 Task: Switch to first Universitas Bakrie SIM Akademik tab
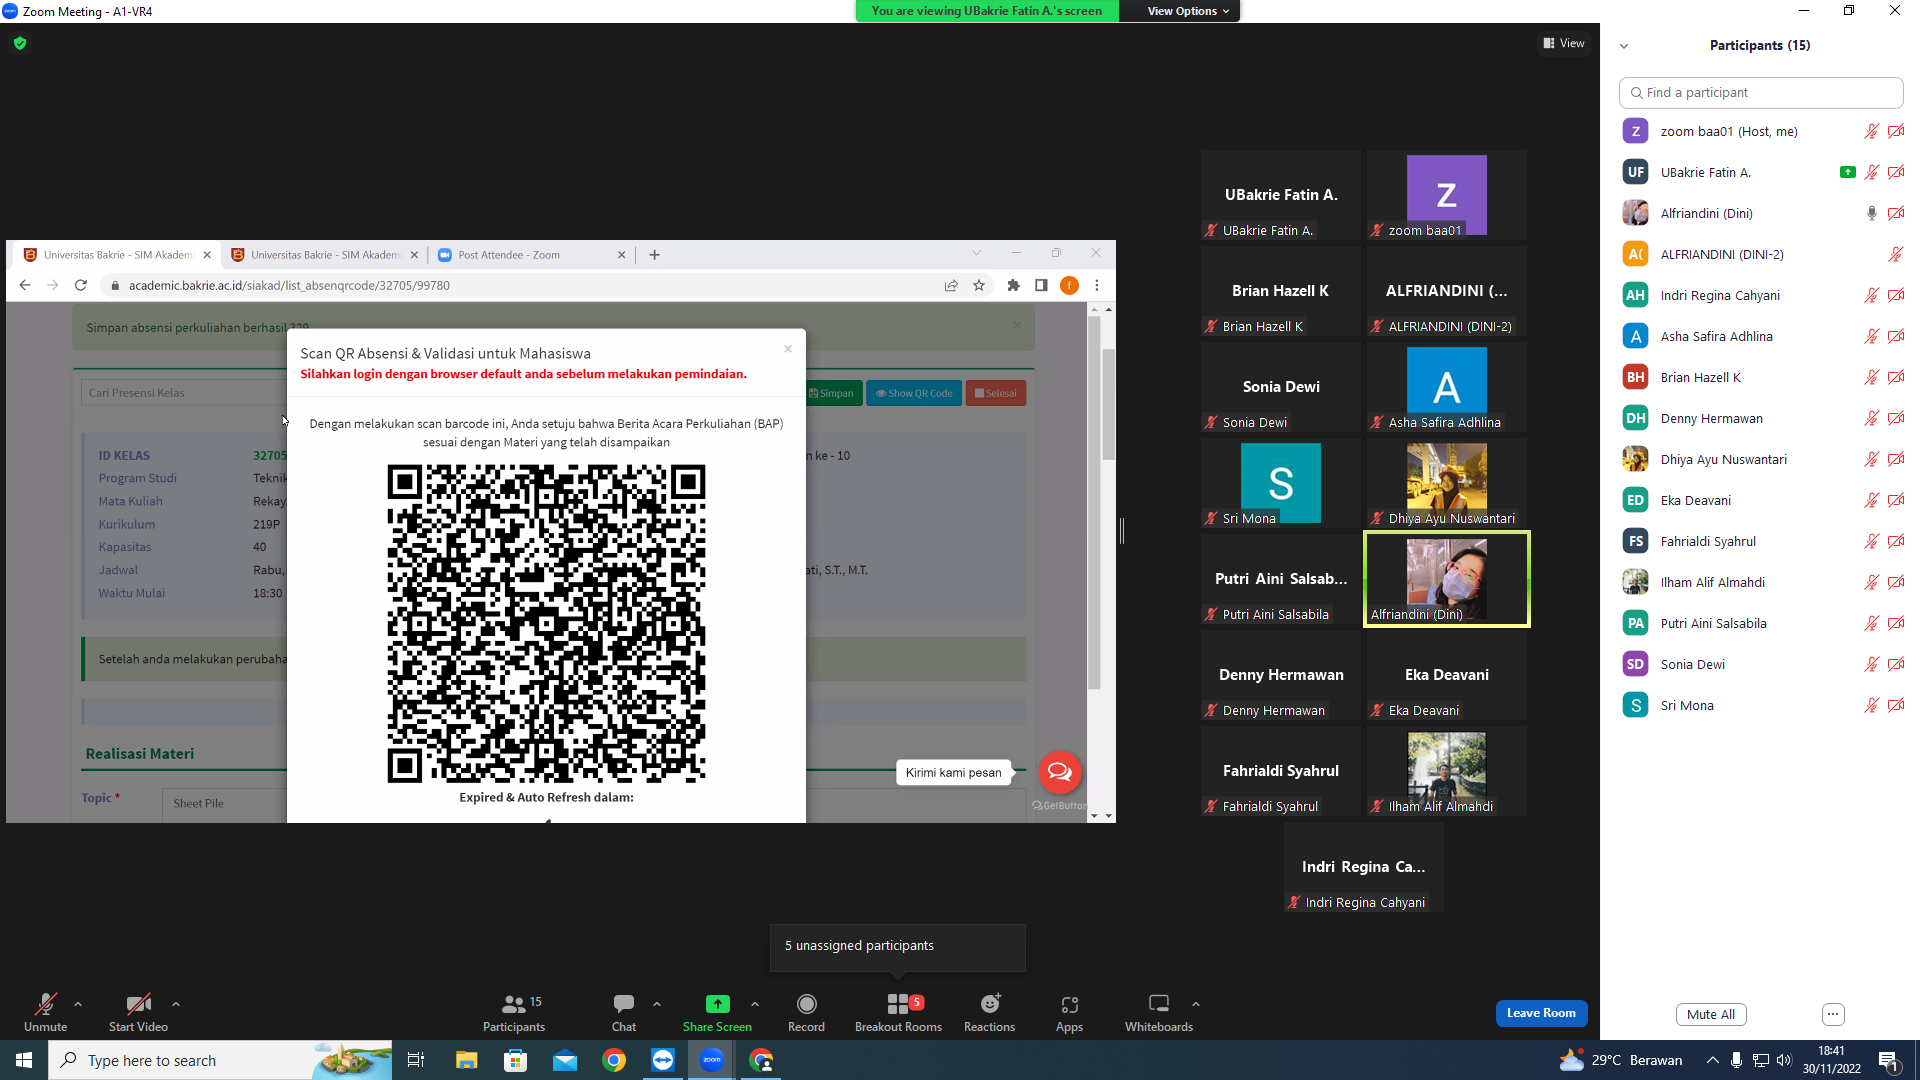point(118,255)
